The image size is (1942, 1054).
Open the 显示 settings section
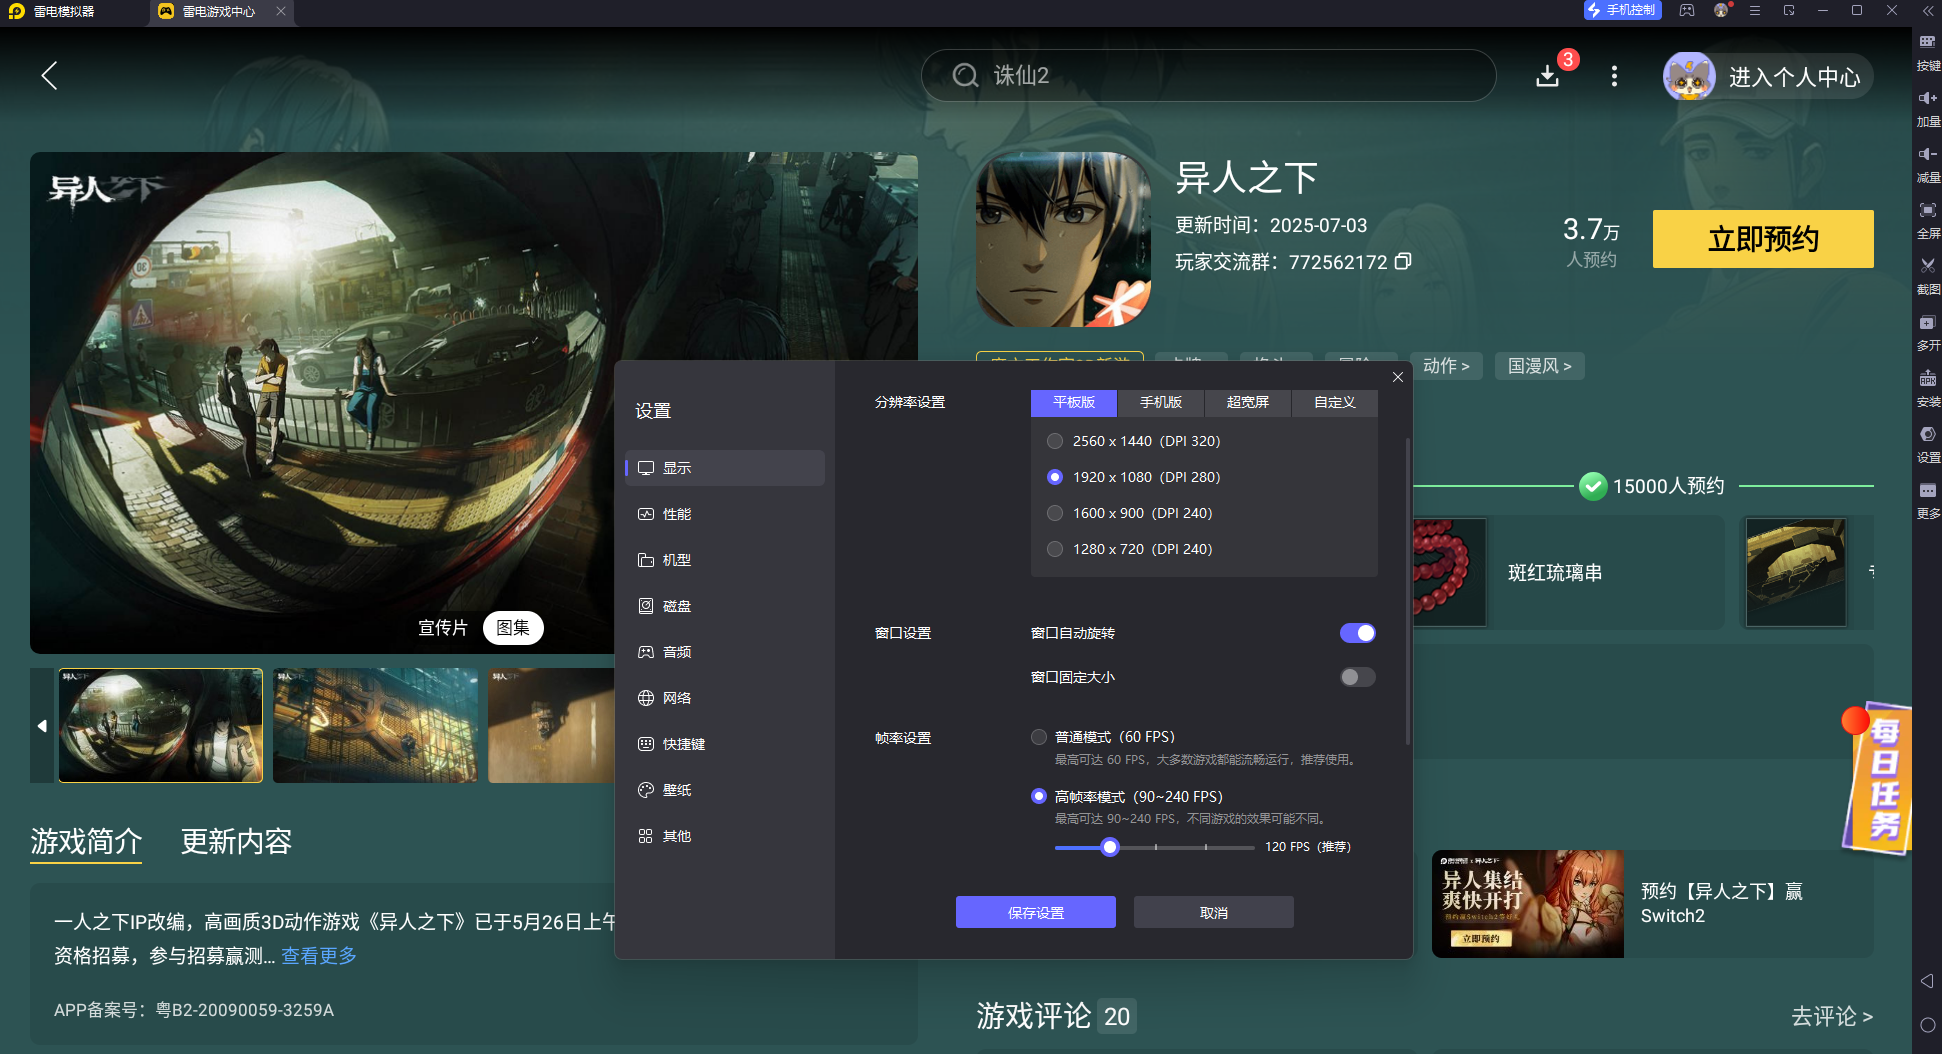tap(725, 468)
